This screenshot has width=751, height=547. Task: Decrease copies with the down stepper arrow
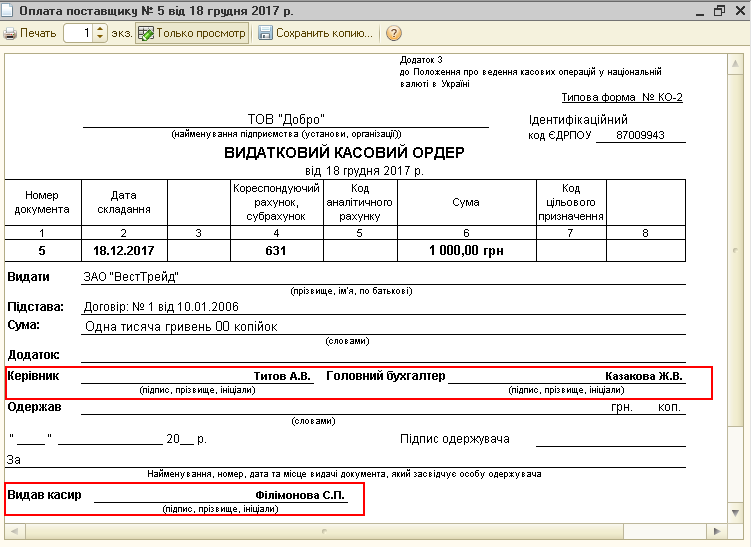(x=100, y=37)
